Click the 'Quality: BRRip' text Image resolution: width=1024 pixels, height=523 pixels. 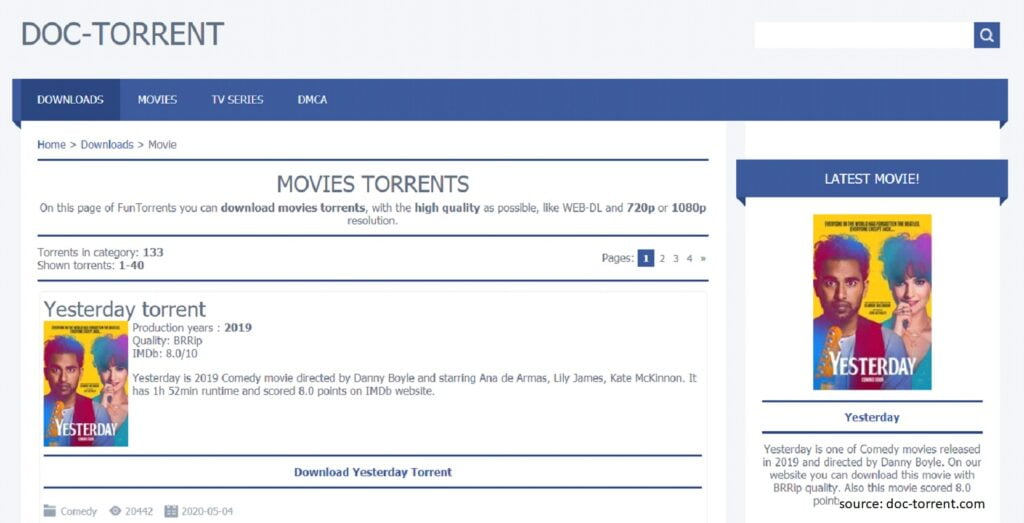click(167, 341)
